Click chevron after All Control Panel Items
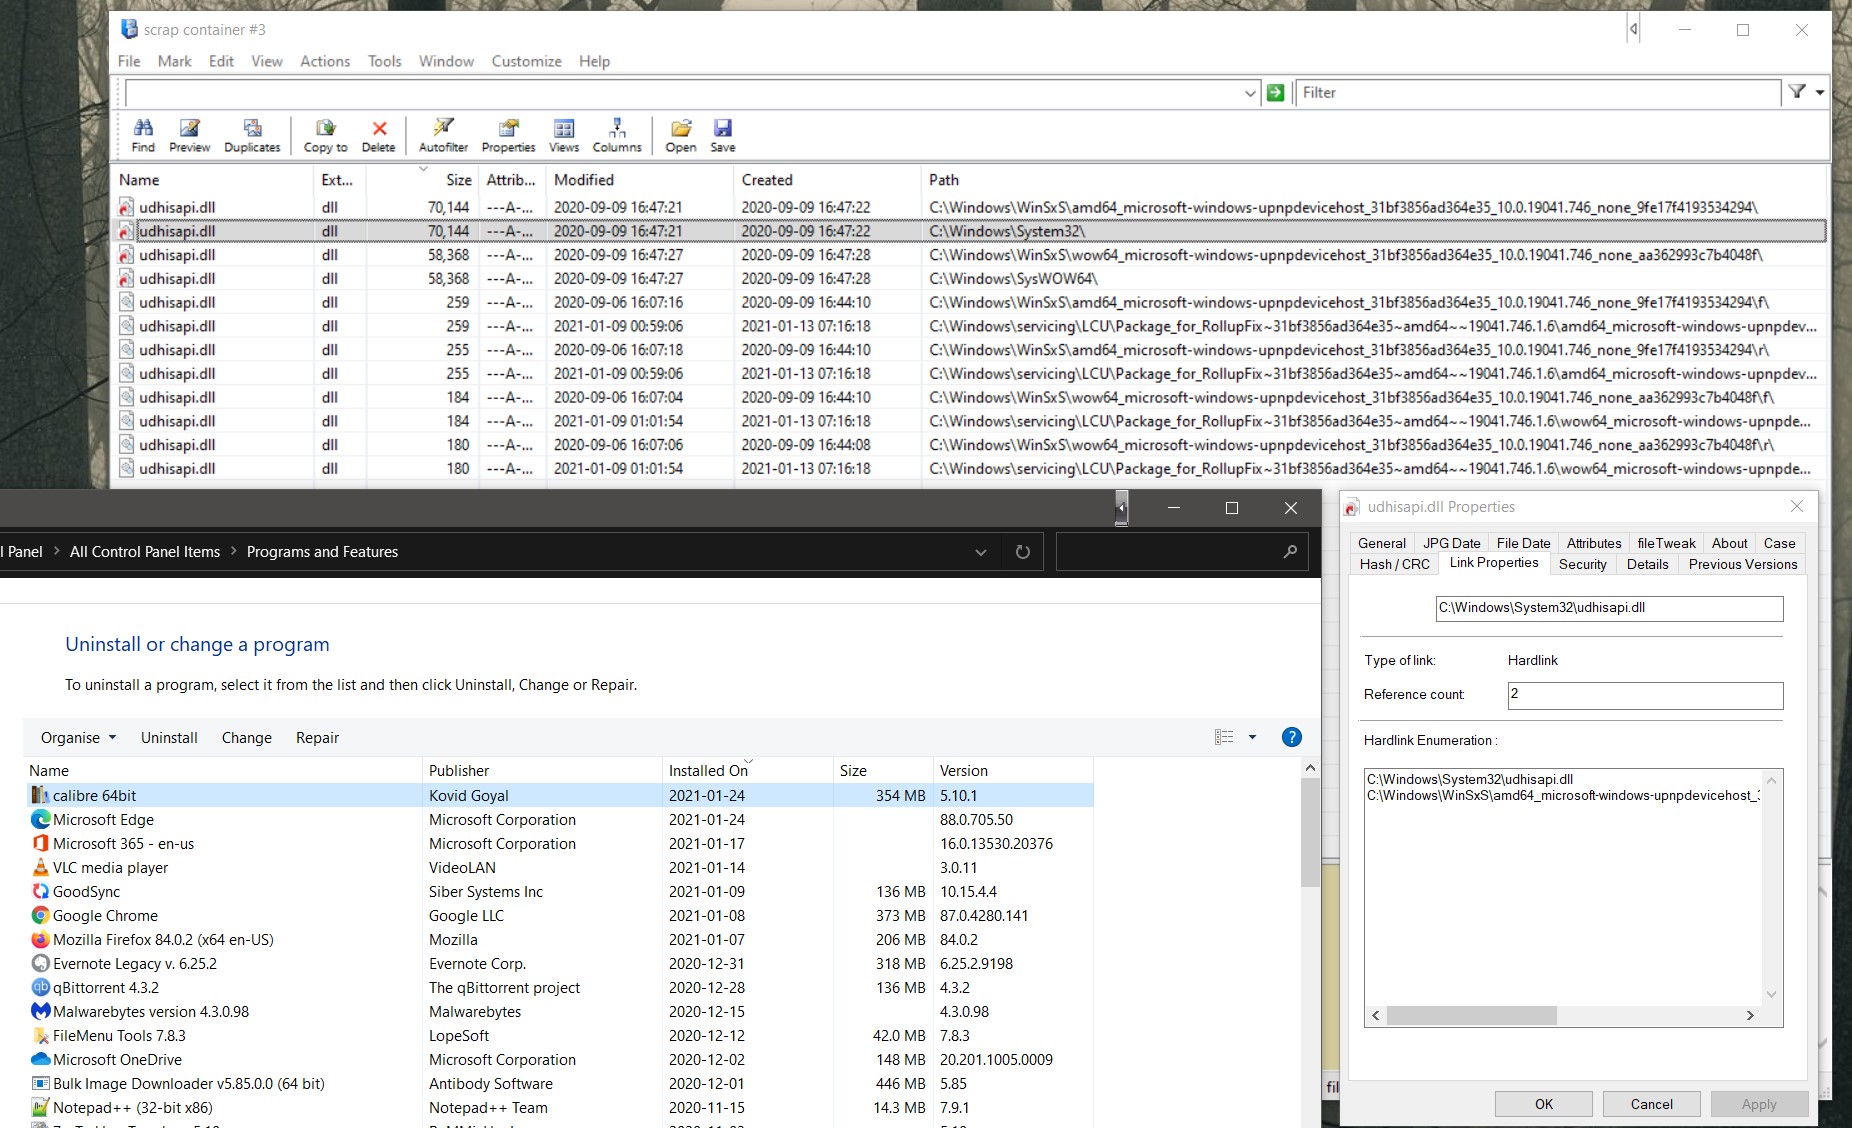 click(233, 551)
